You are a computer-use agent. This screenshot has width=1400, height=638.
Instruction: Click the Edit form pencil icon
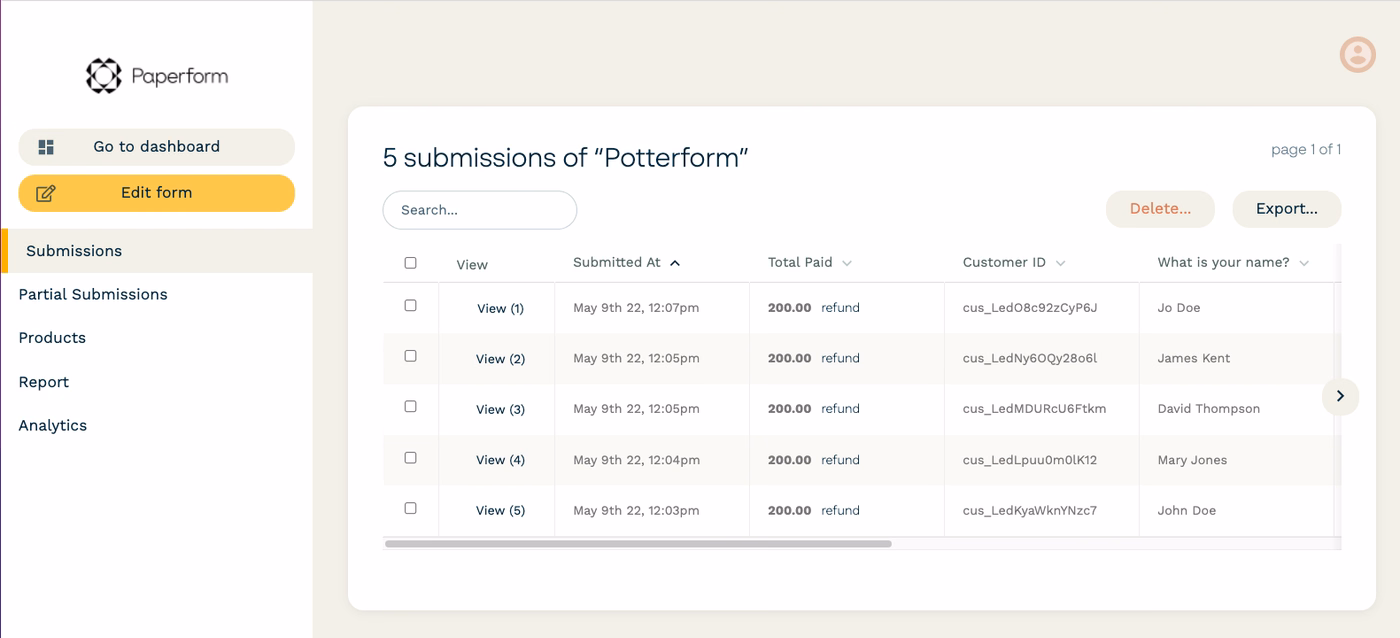[x=46, y=193]
